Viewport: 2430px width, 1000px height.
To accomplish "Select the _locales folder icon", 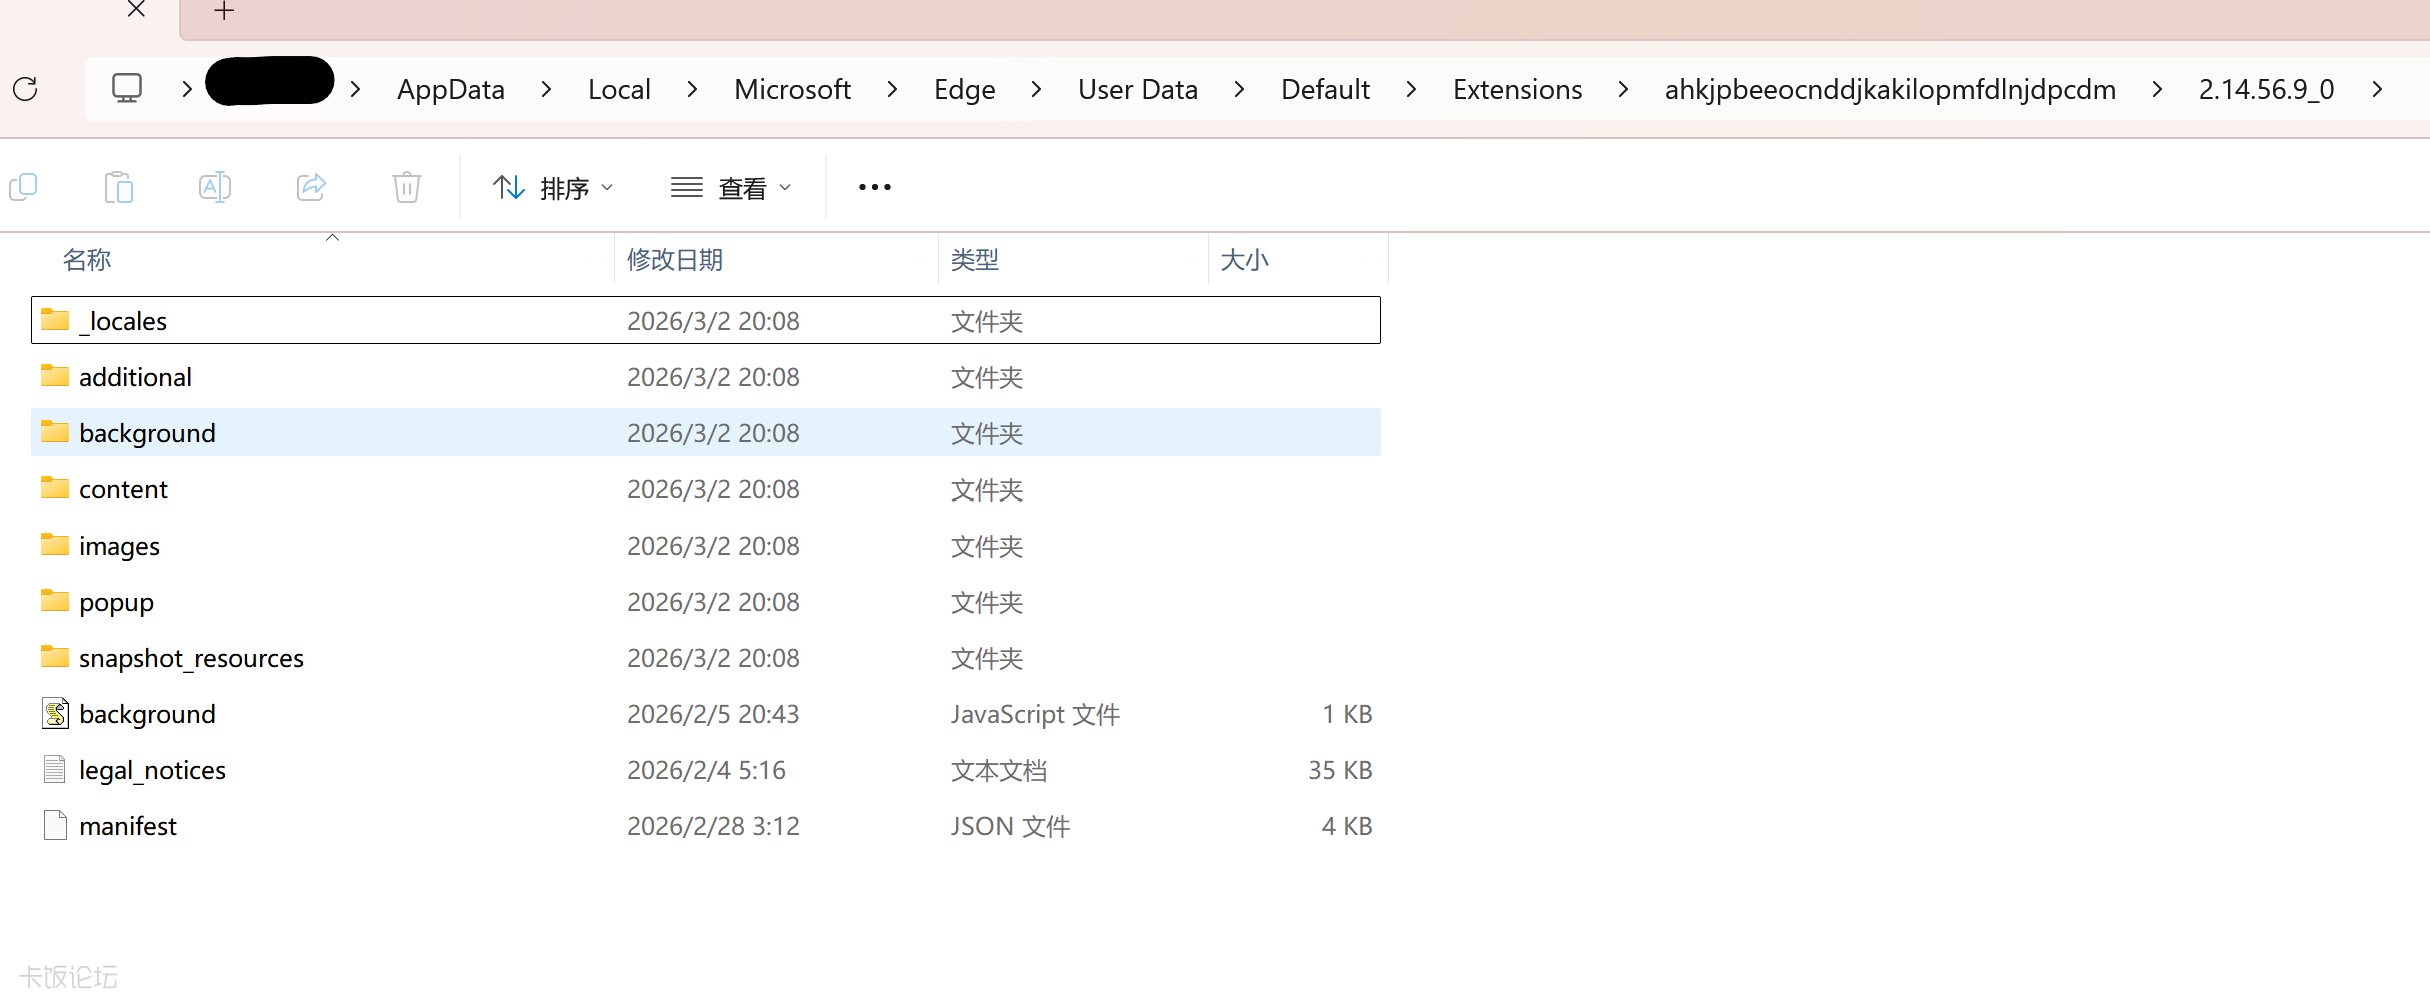I will coord(55,320).
